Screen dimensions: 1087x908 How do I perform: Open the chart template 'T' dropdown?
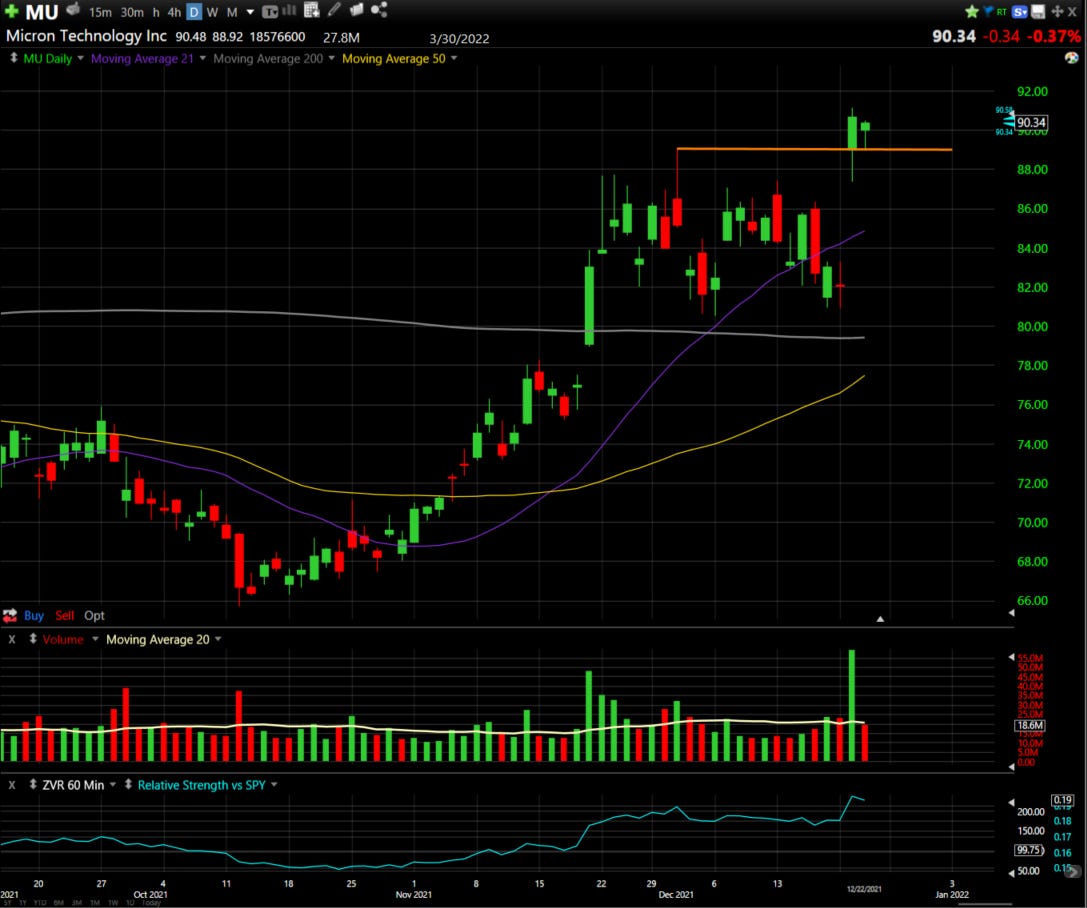(270, 11)
